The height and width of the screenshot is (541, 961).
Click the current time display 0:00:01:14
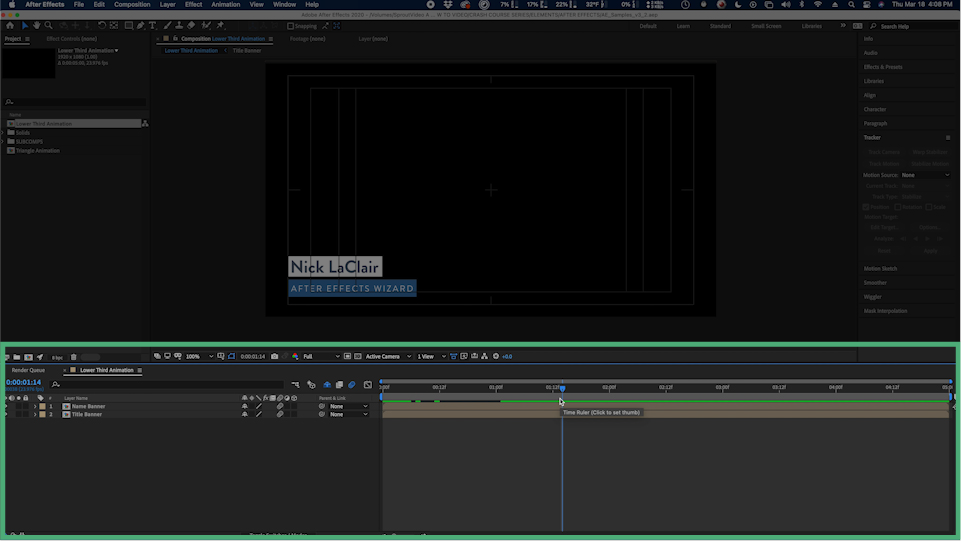(x=23, y=382)
